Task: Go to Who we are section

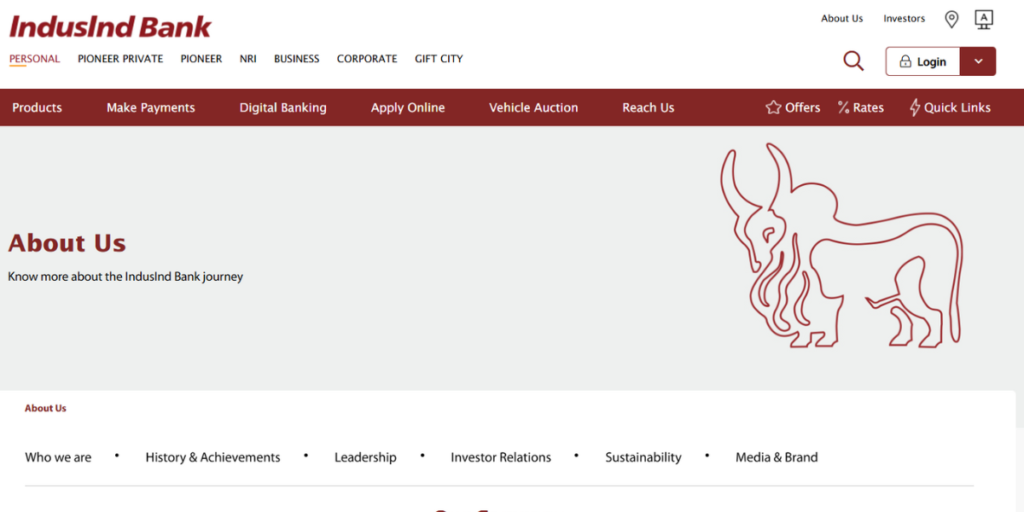Action: 58,457
